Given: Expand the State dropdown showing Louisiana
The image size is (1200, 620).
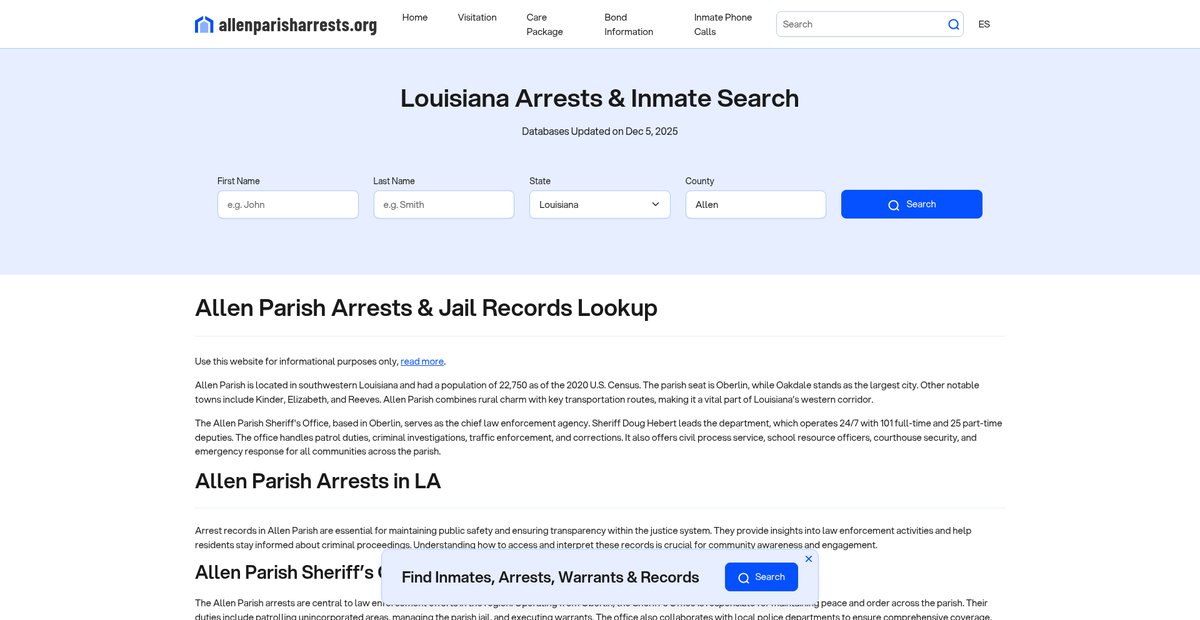Looking at the screenshot, I should [x=600, y=204].
